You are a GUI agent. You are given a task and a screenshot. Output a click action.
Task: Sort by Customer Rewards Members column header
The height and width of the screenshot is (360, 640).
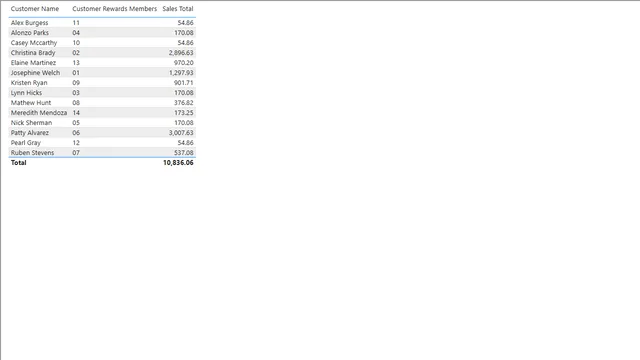click(x=114, y=9)
